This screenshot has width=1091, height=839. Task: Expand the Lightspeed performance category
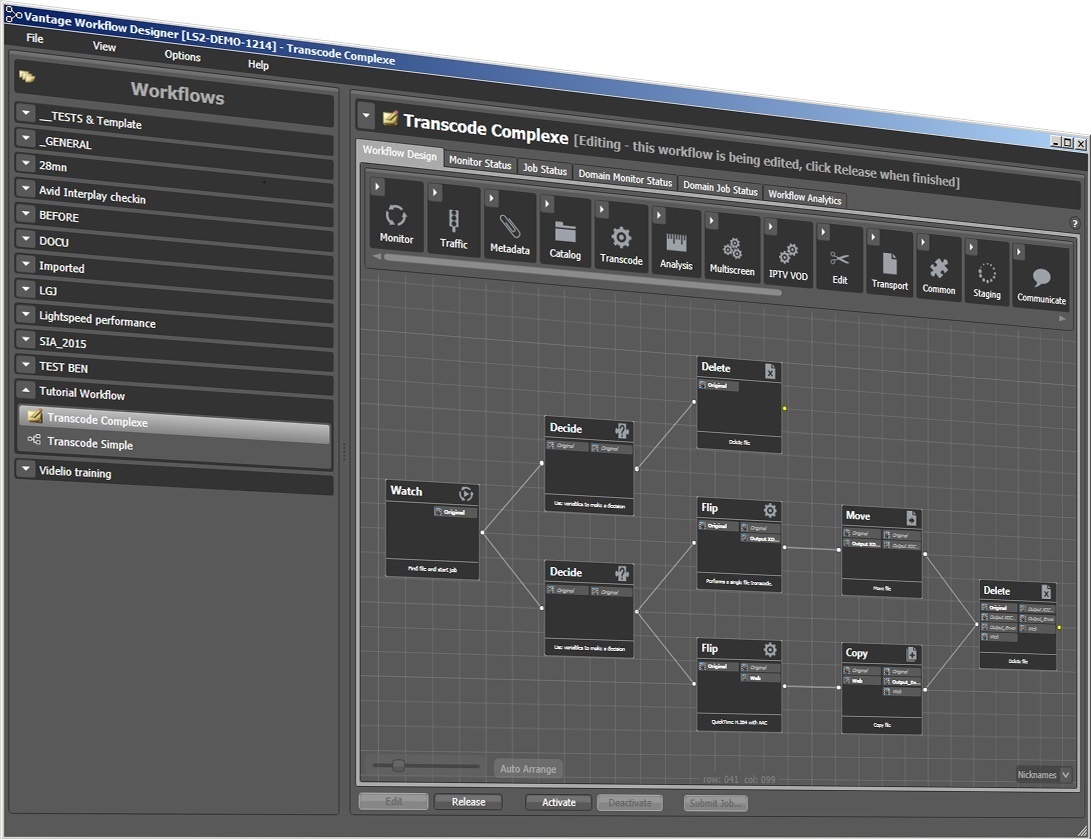26,314
